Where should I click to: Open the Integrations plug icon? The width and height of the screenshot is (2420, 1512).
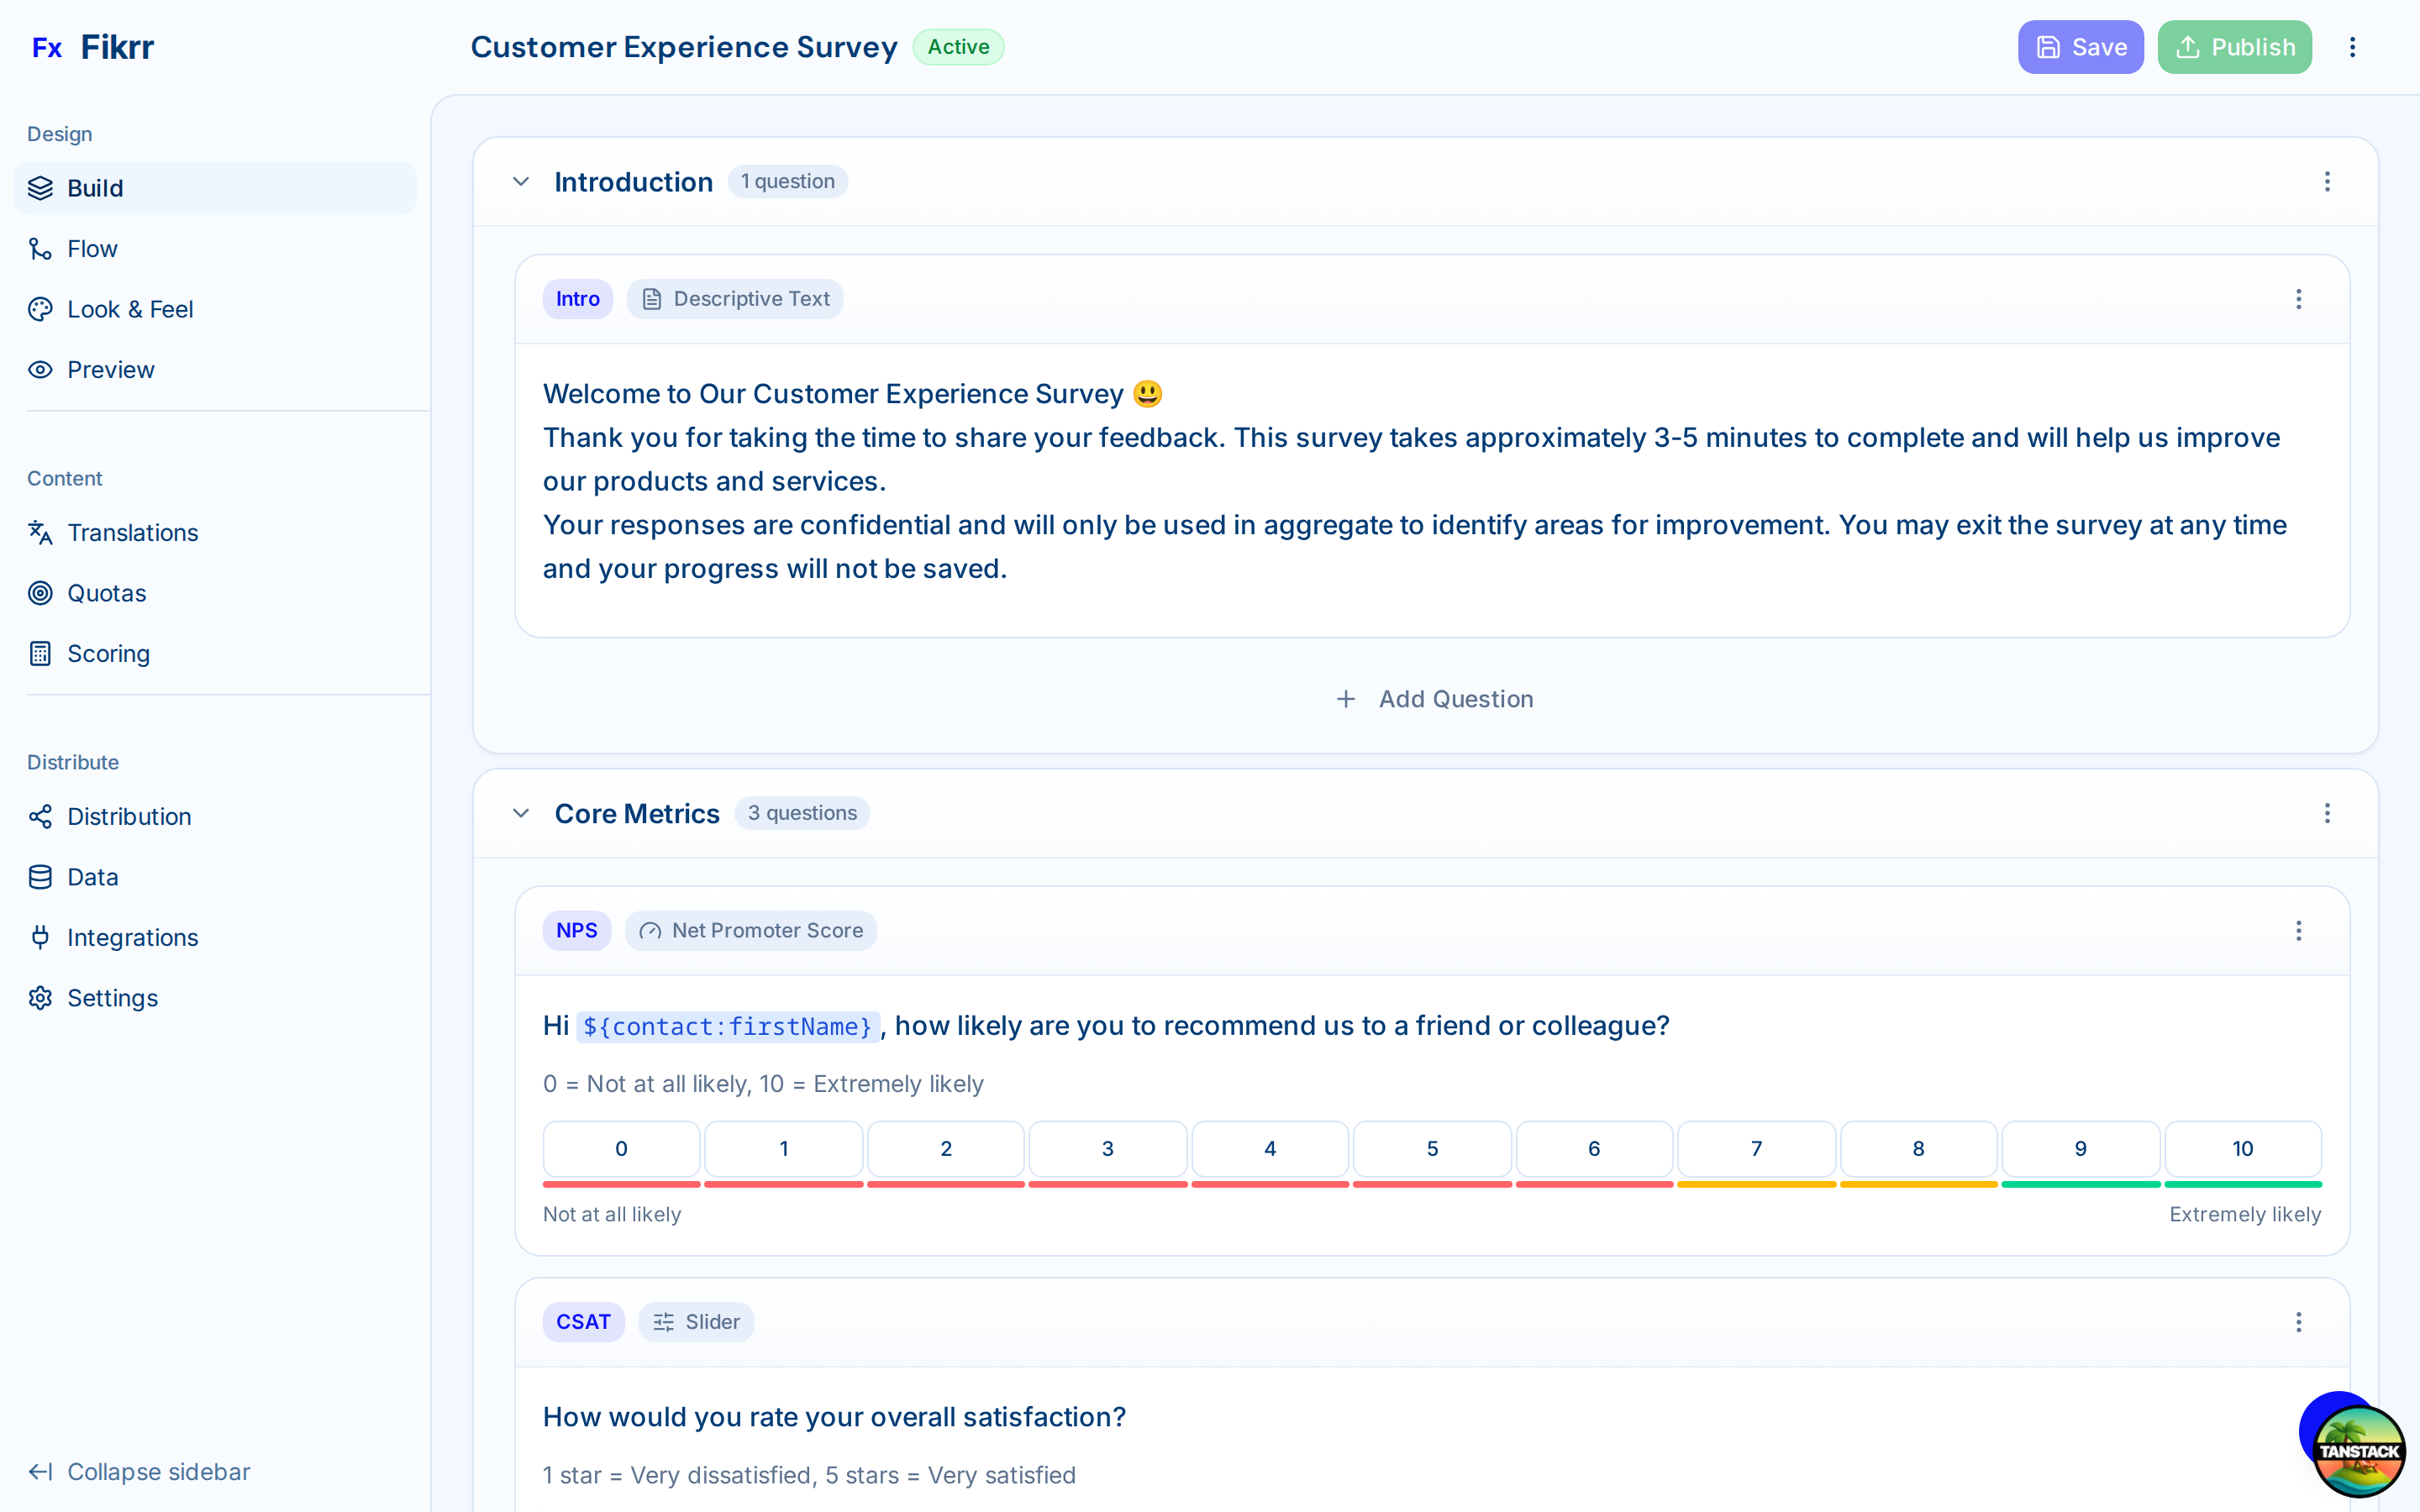[40, 937]
